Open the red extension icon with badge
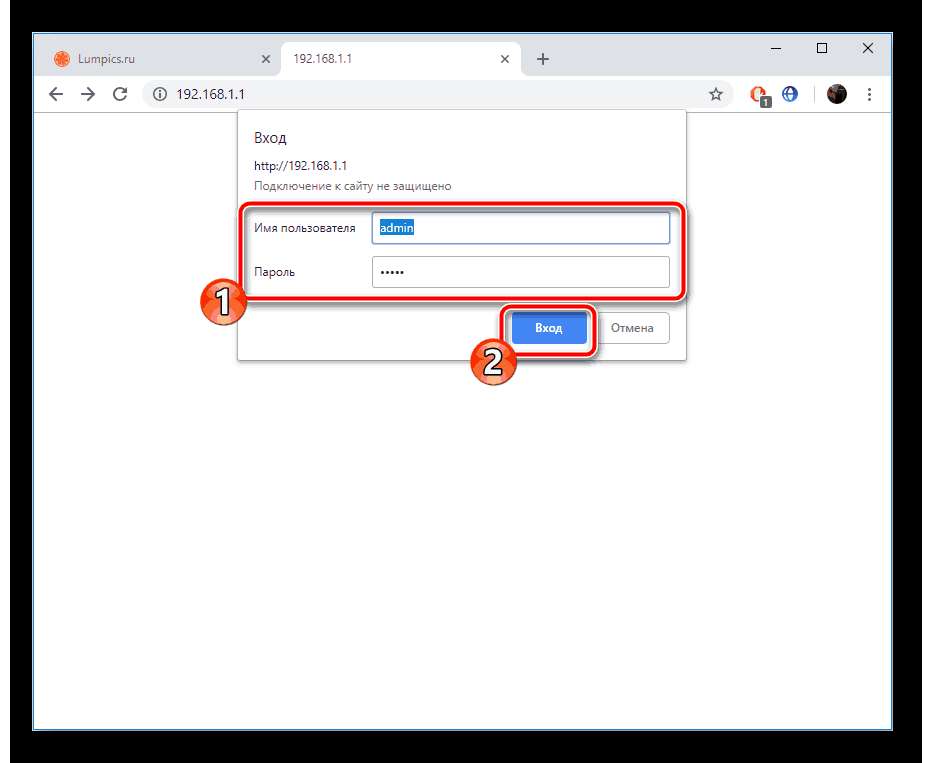Screen dimensions: 925x763 click(x=759, y=95)
